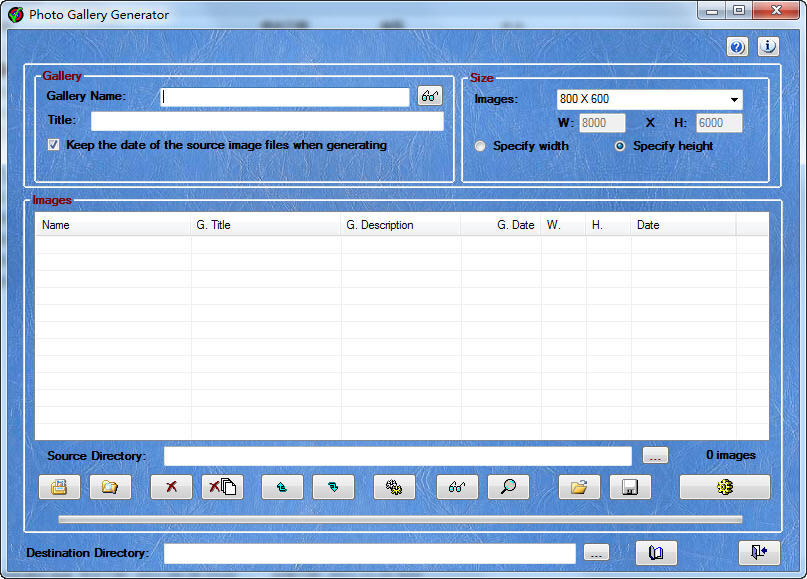
Task: Click the wide yellow gear generate button
Action: [725, 487]
